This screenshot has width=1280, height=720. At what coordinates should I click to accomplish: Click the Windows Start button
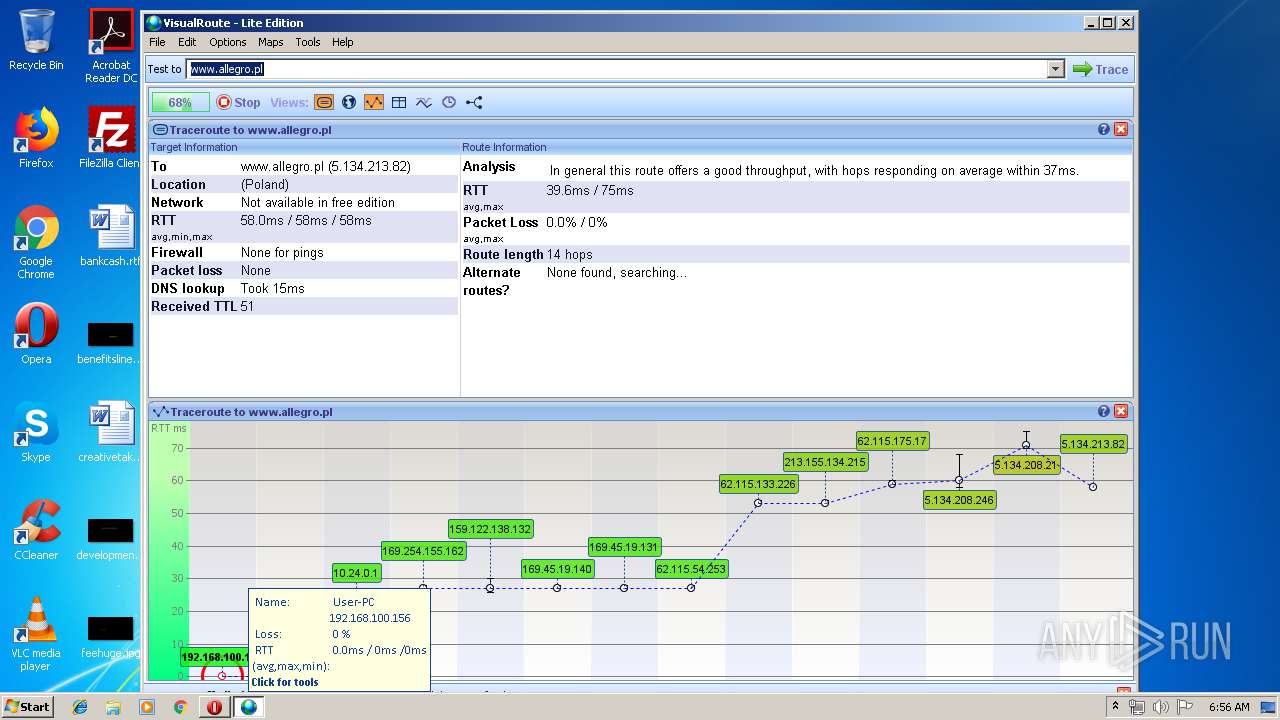point(28,706)
